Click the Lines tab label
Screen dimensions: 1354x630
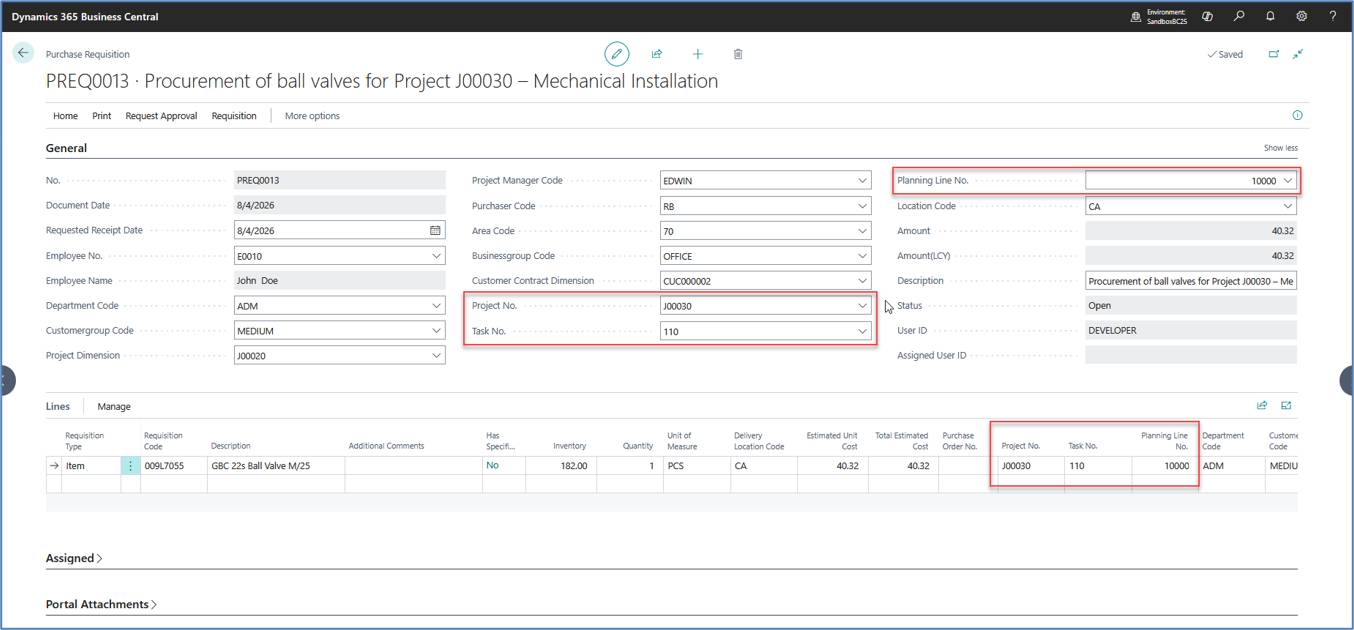58,406
